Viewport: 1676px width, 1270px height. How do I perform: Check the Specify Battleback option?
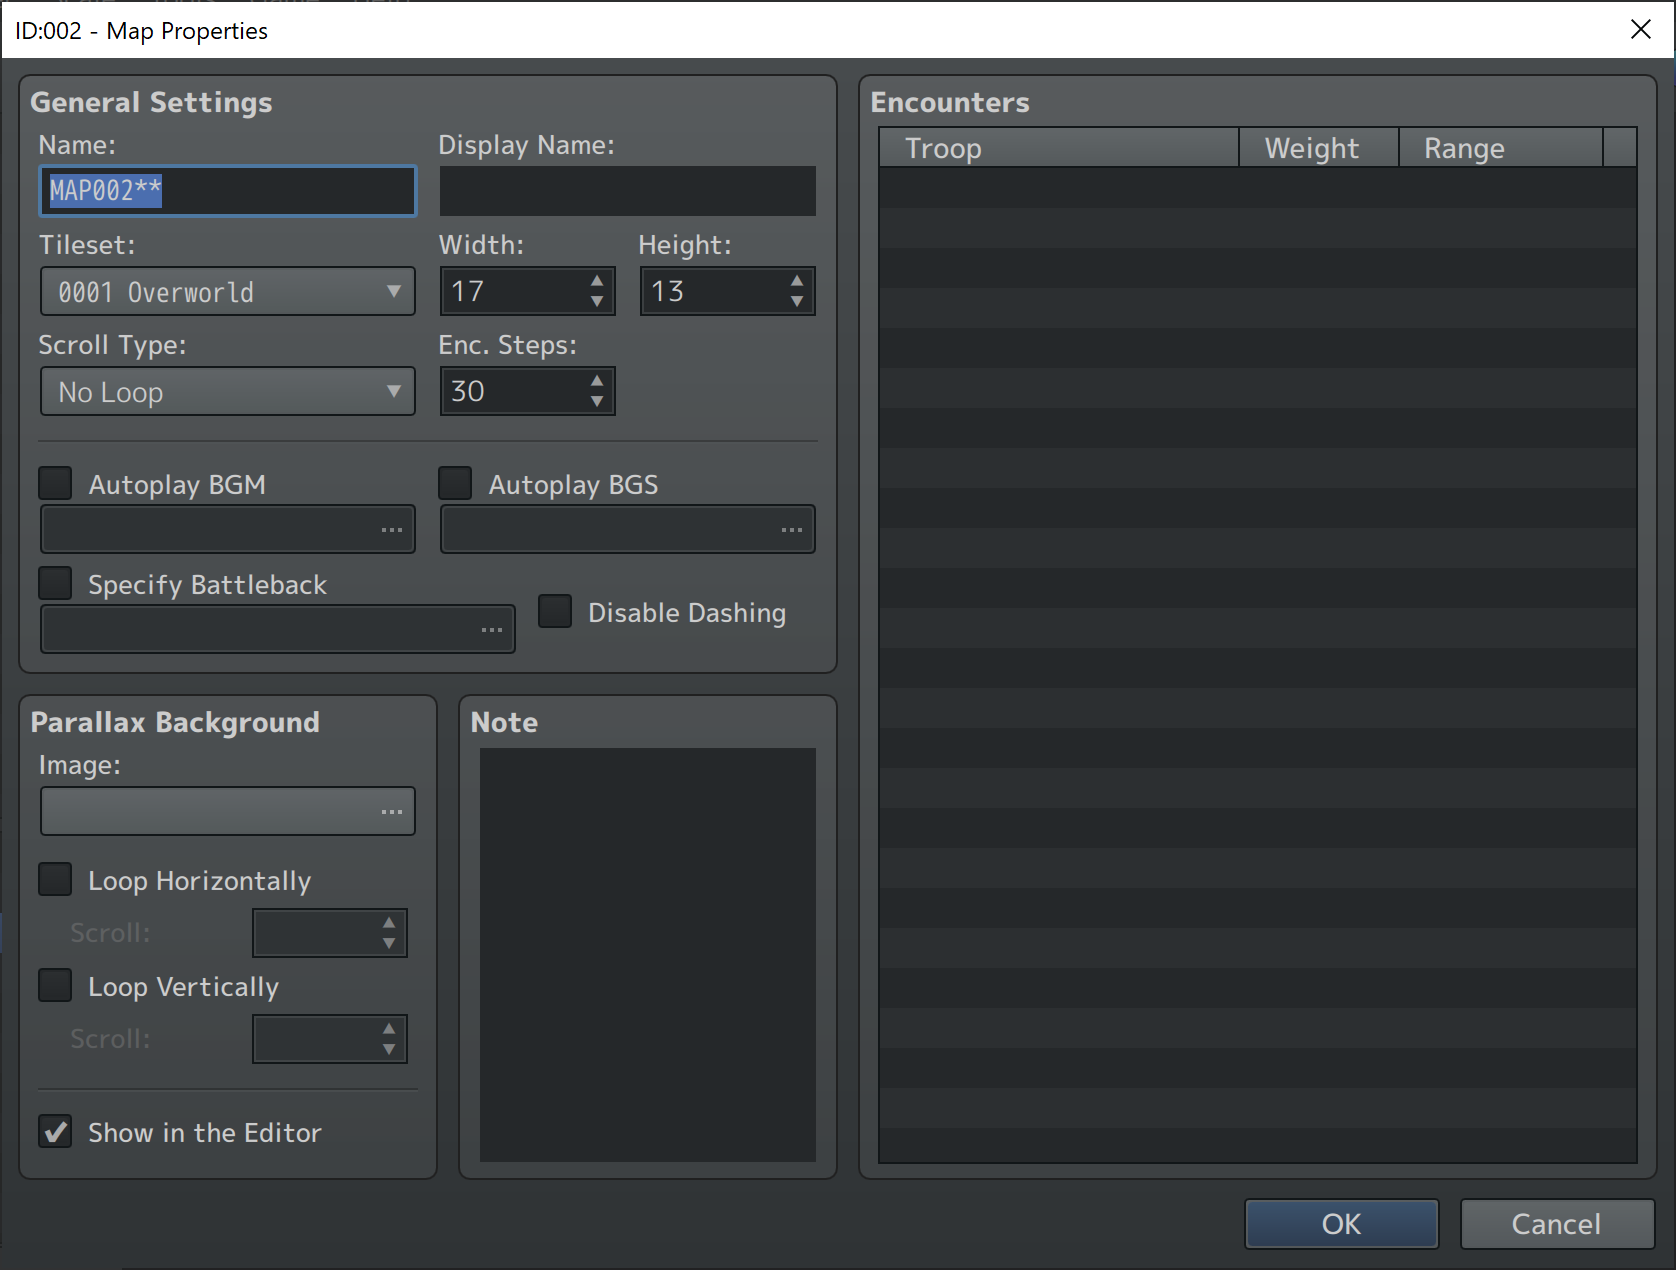click(x=55, y=583)
